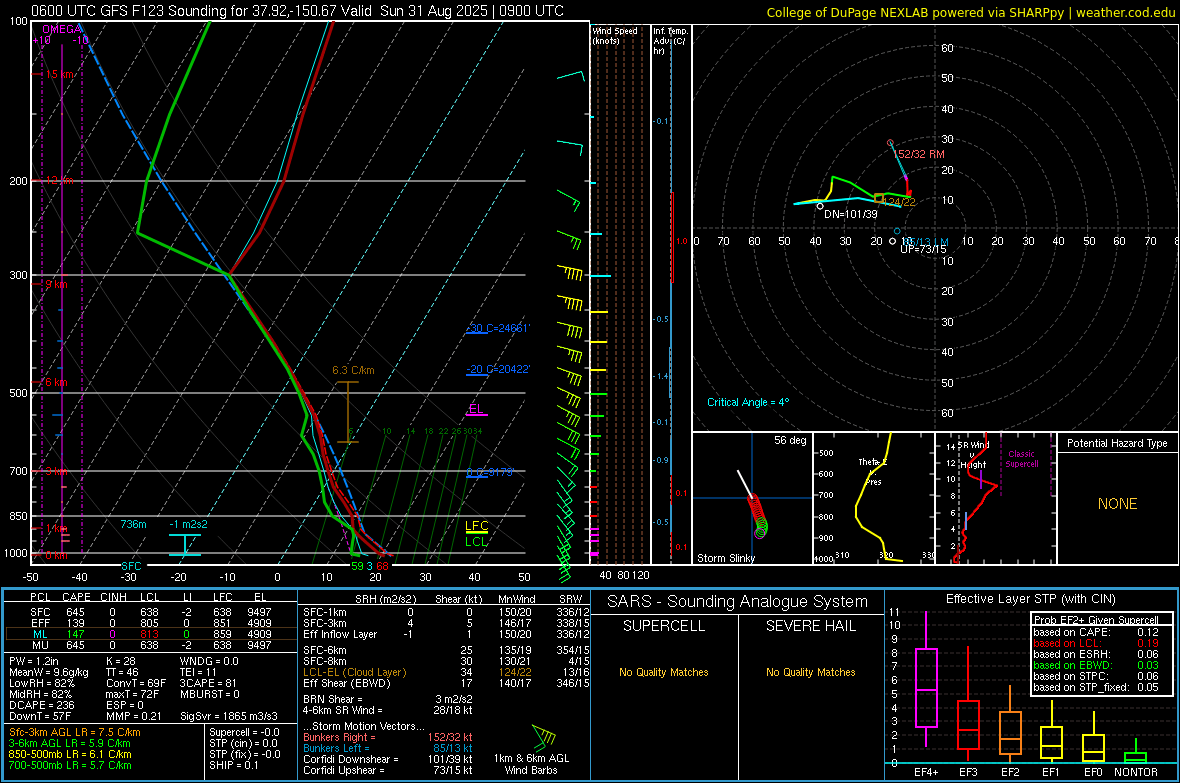Click the Critical Angle = 4° text
Screen dimensions: 1180x783
coord(748,402)
